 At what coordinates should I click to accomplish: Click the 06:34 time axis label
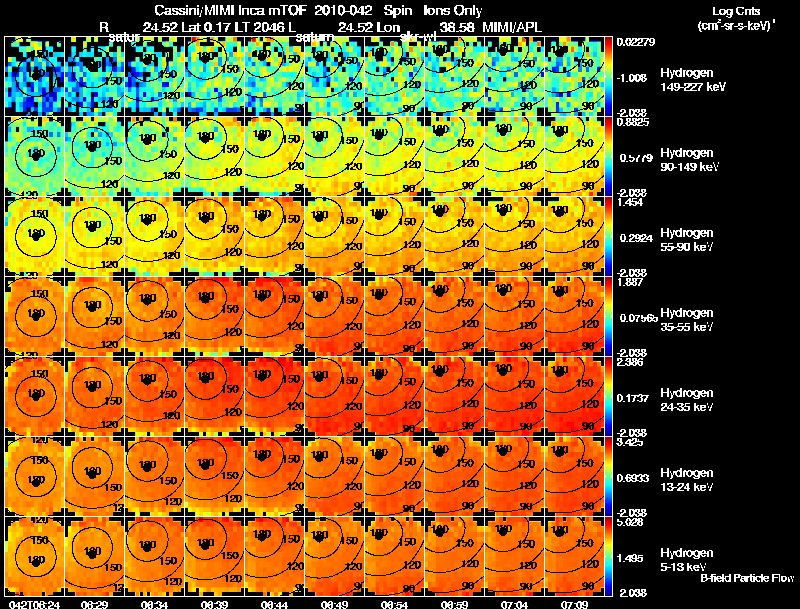click(x=155, y=604)
